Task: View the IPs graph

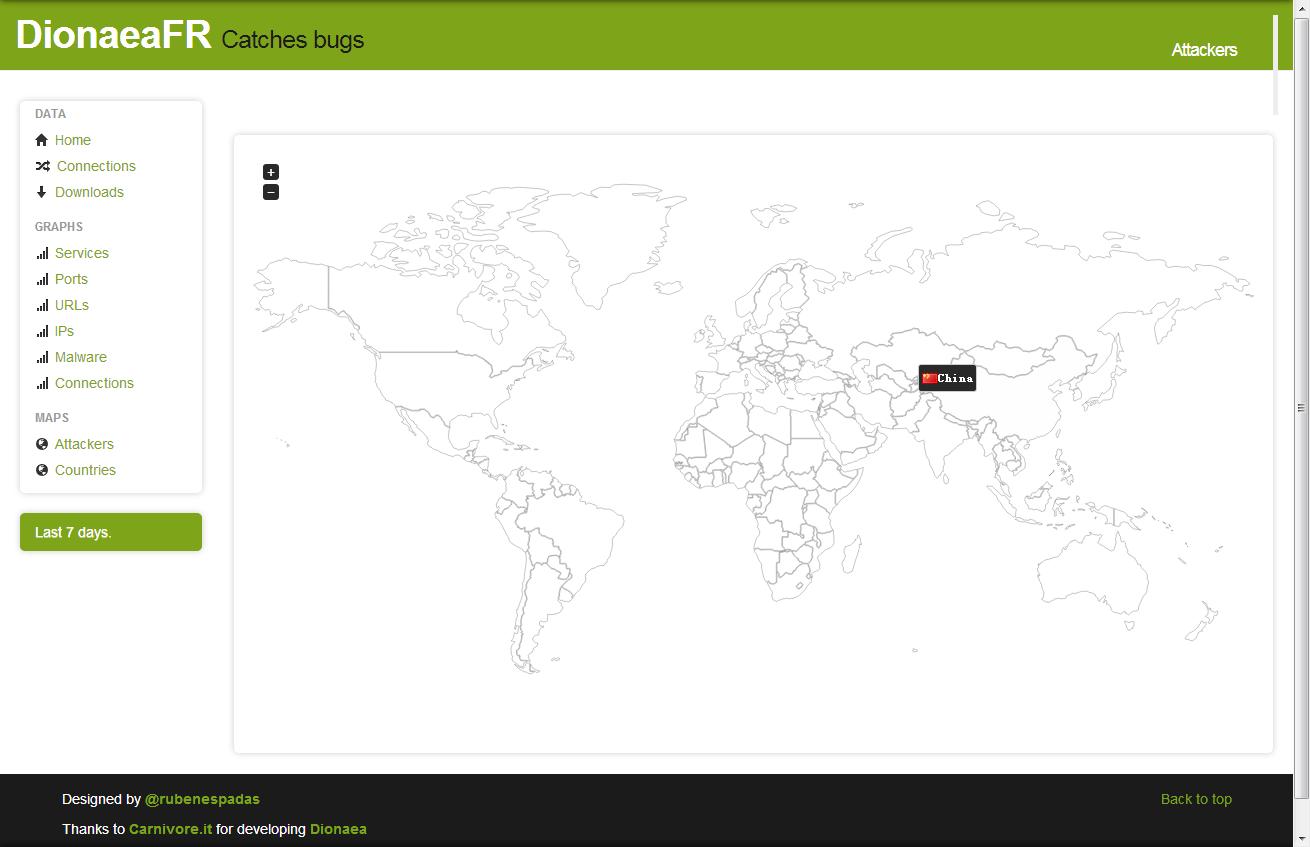Action: (x=64, y=331)
